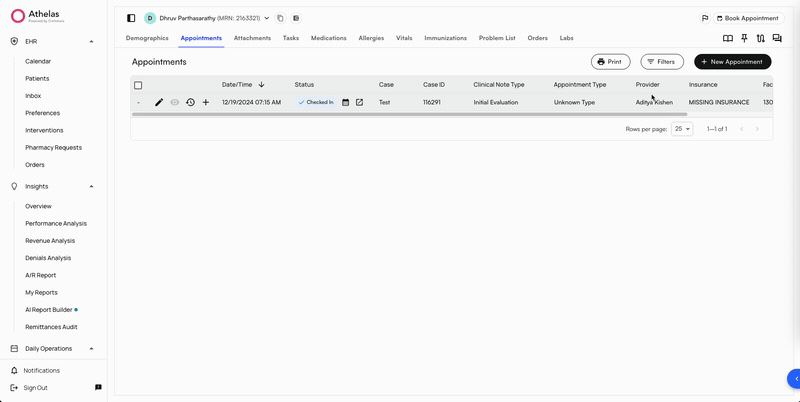Open Pharmacy Requests in sidebar
Viewport: 800px width, 402px height.
tap(54, 148)
